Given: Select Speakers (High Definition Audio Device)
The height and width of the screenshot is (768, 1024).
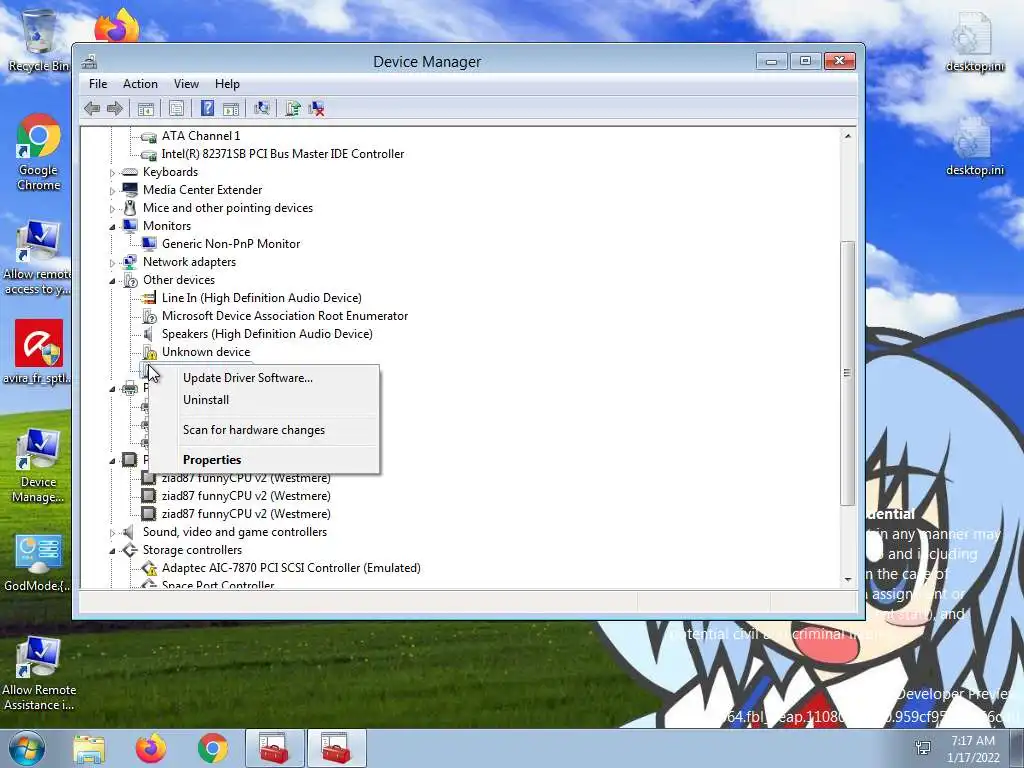Looking at the screenshot, I should point(267,334).
